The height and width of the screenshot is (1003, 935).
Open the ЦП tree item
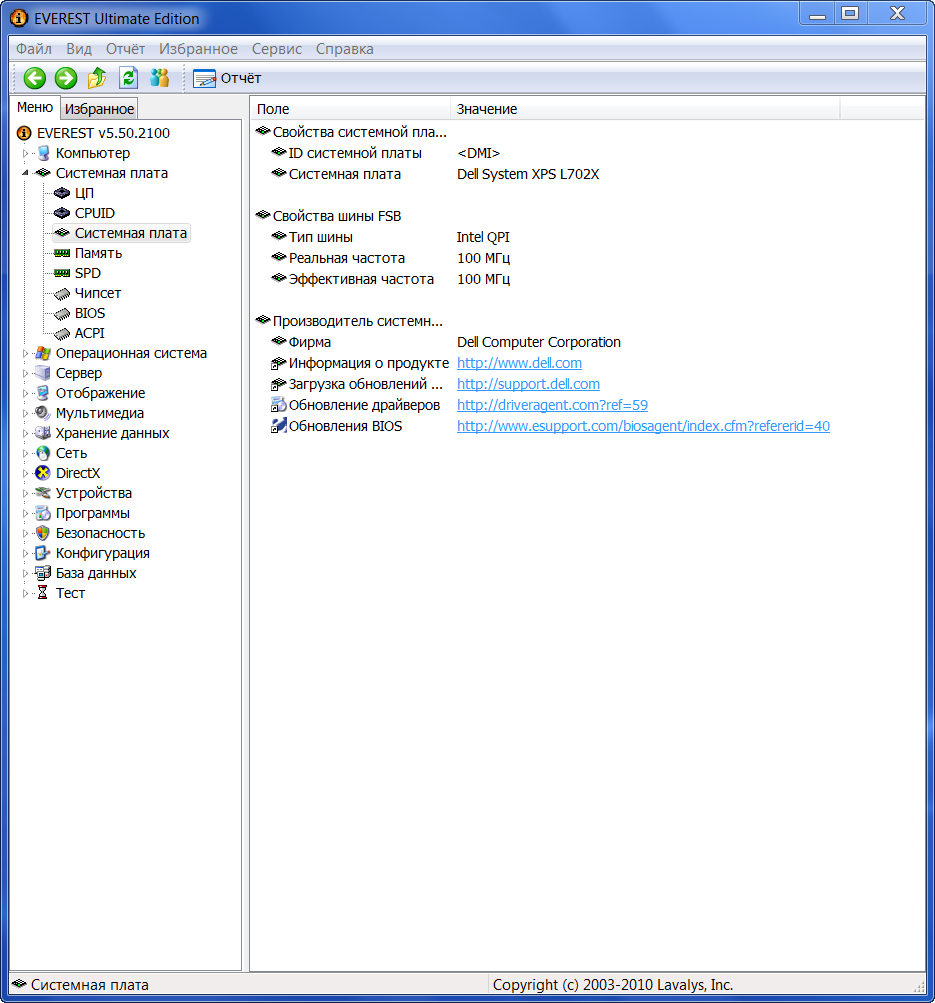[84, 193]
